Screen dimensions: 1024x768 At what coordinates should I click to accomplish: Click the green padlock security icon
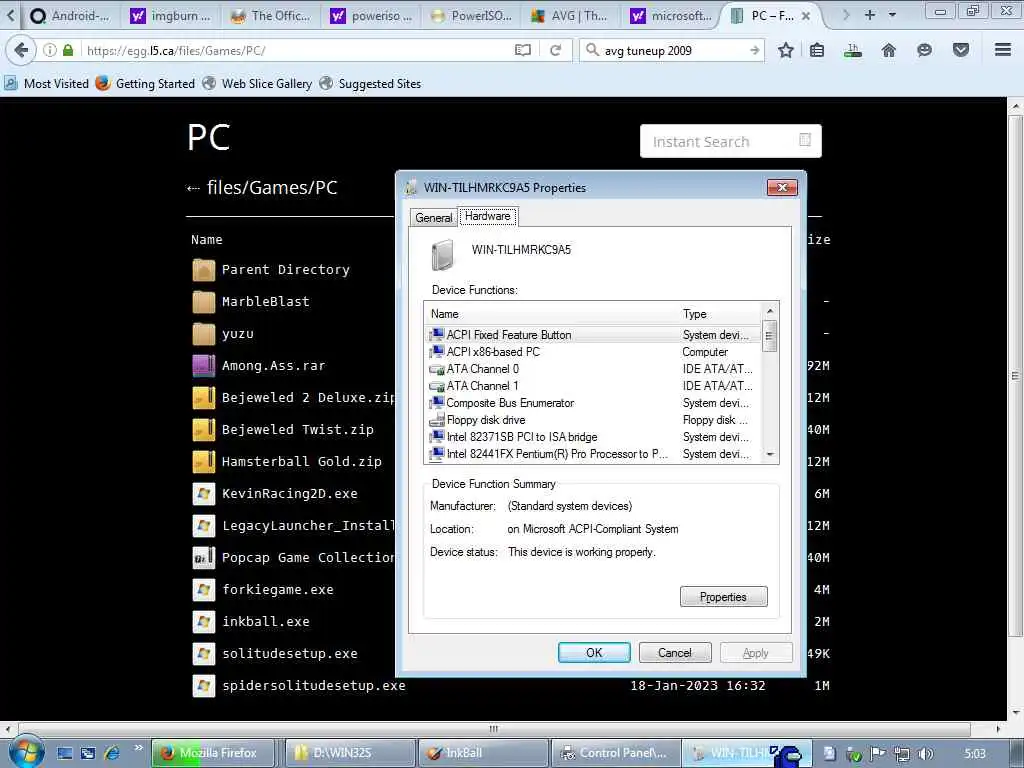click(68, 50)
